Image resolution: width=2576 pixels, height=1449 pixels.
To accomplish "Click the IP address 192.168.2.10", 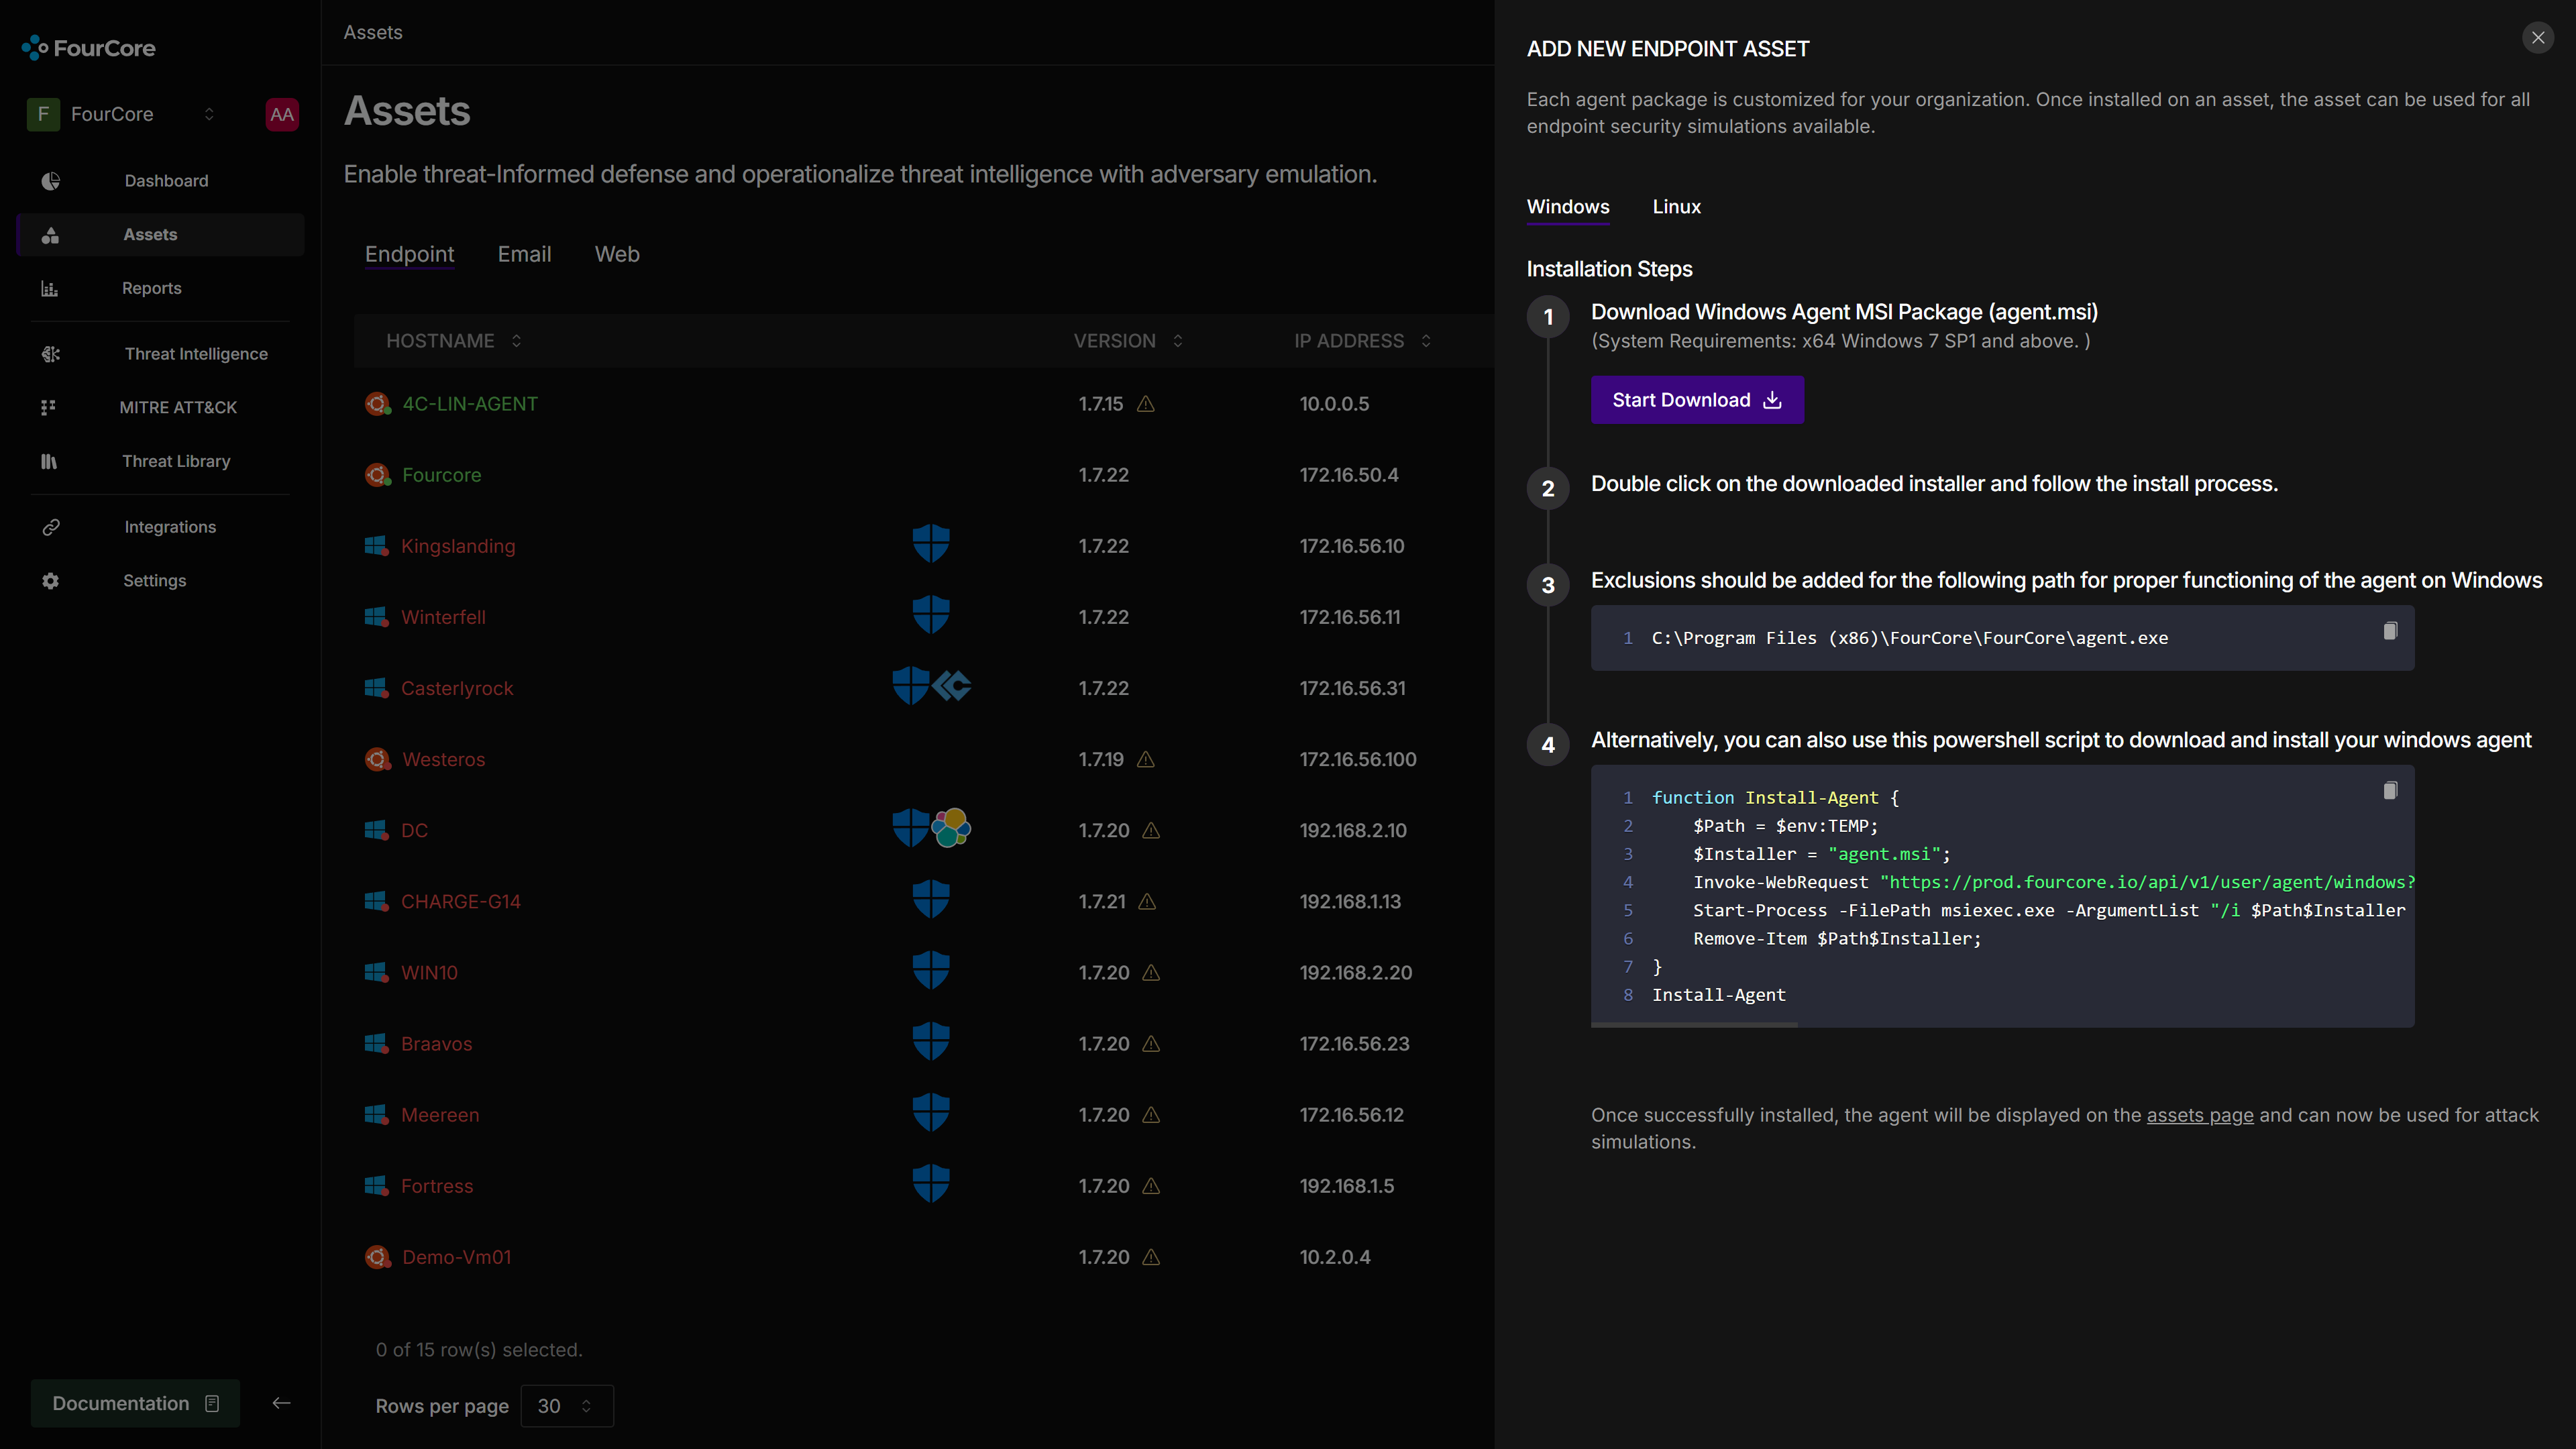I will click(x=1353, y=830).
